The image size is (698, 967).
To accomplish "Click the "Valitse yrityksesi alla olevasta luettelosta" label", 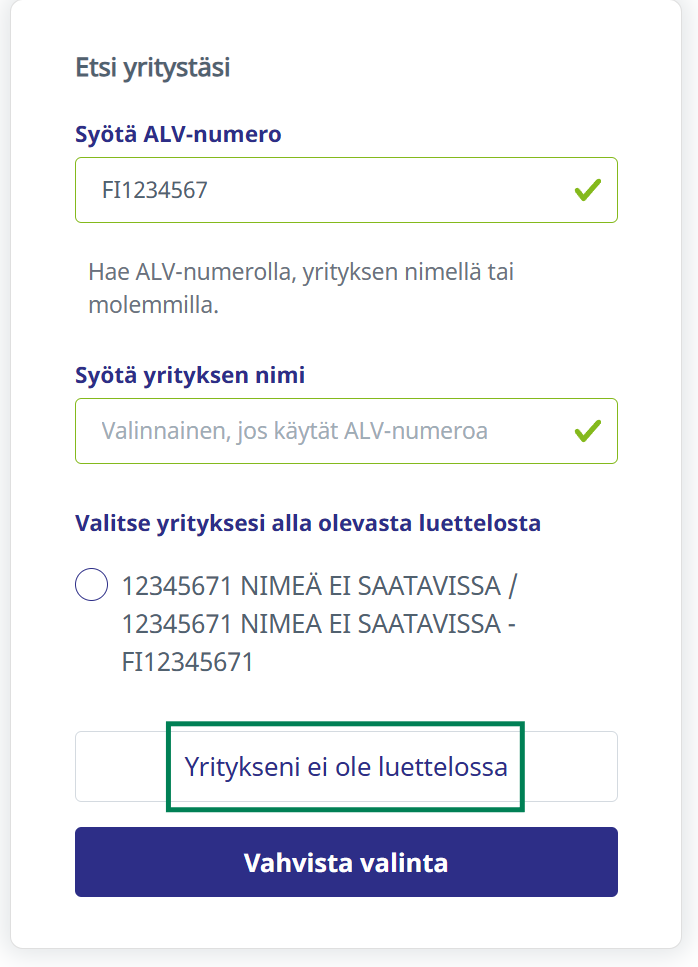I will click(308, 522).
